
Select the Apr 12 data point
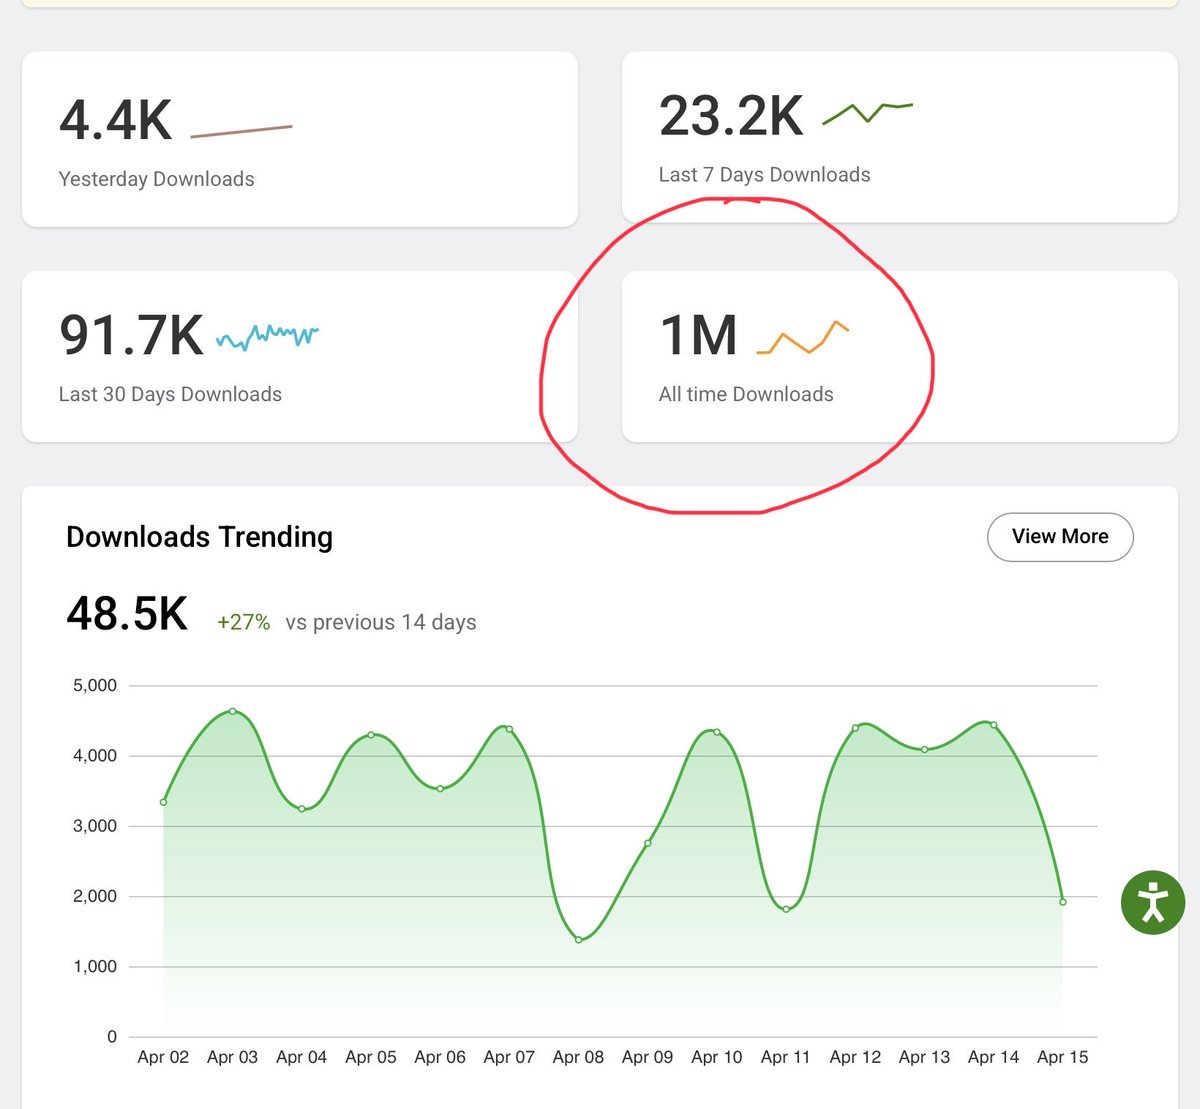point(855,728)
